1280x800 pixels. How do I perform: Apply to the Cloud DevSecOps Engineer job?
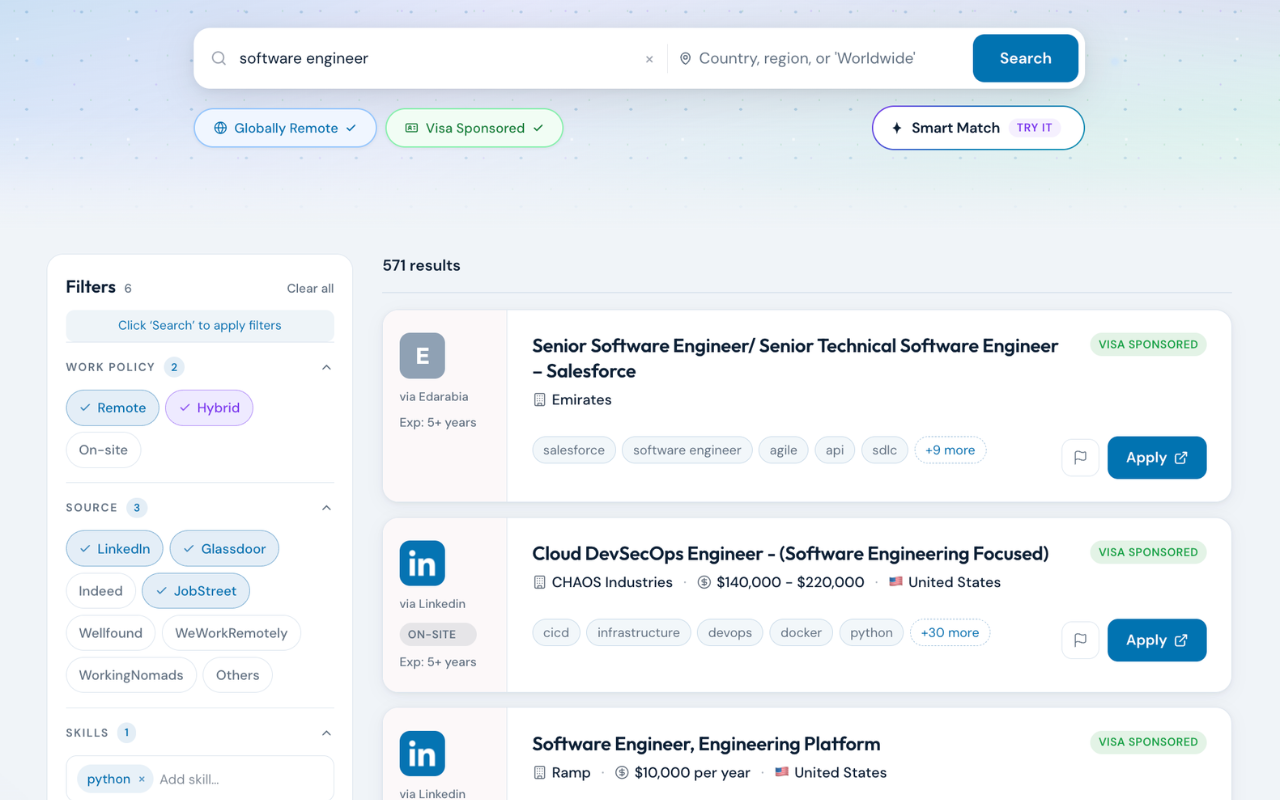point(1157,640)
